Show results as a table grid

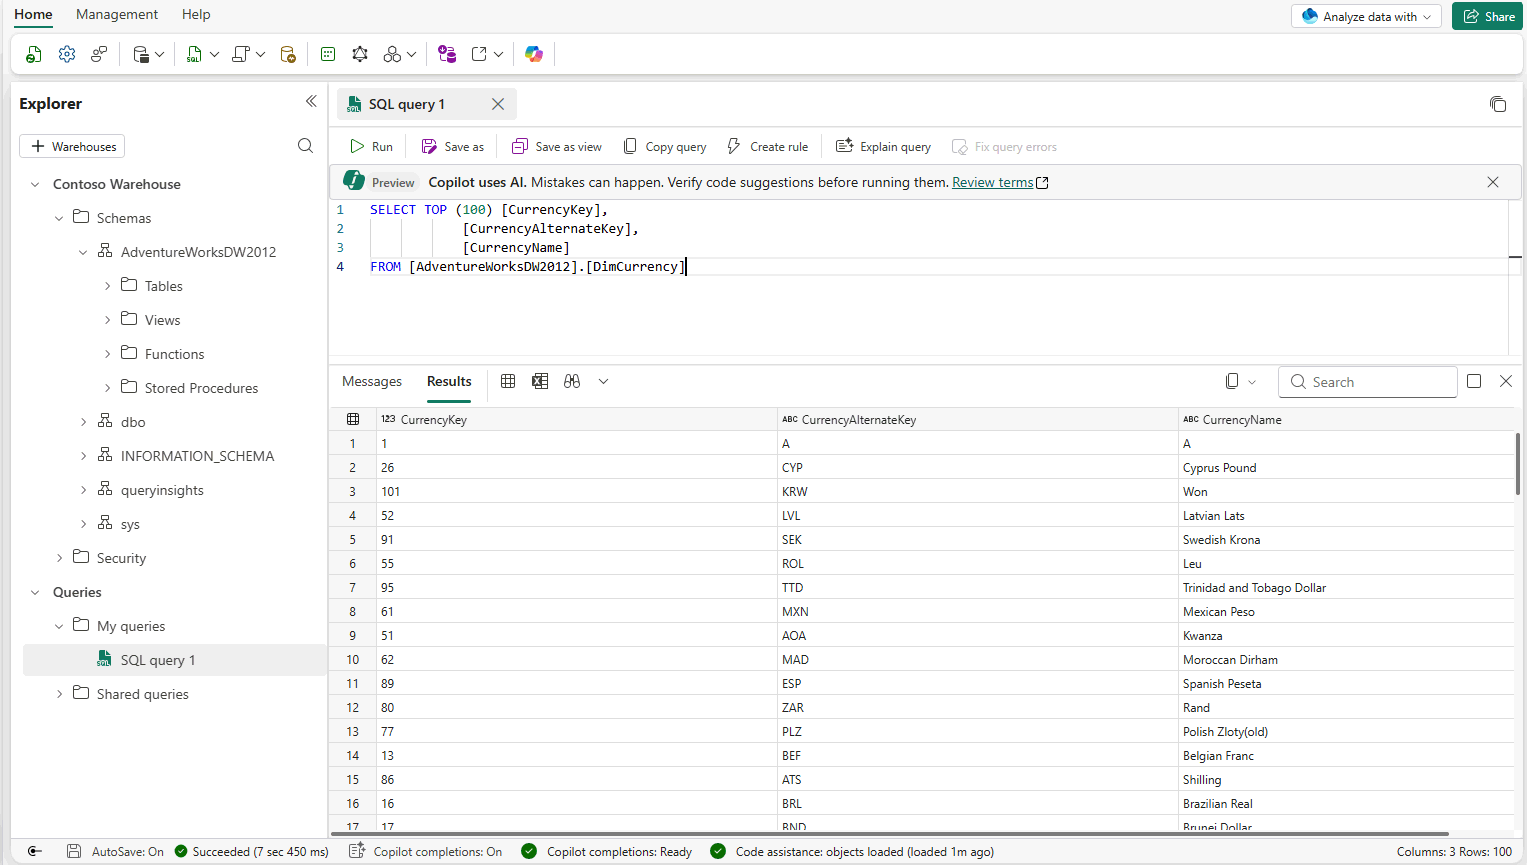click(508, 381)
